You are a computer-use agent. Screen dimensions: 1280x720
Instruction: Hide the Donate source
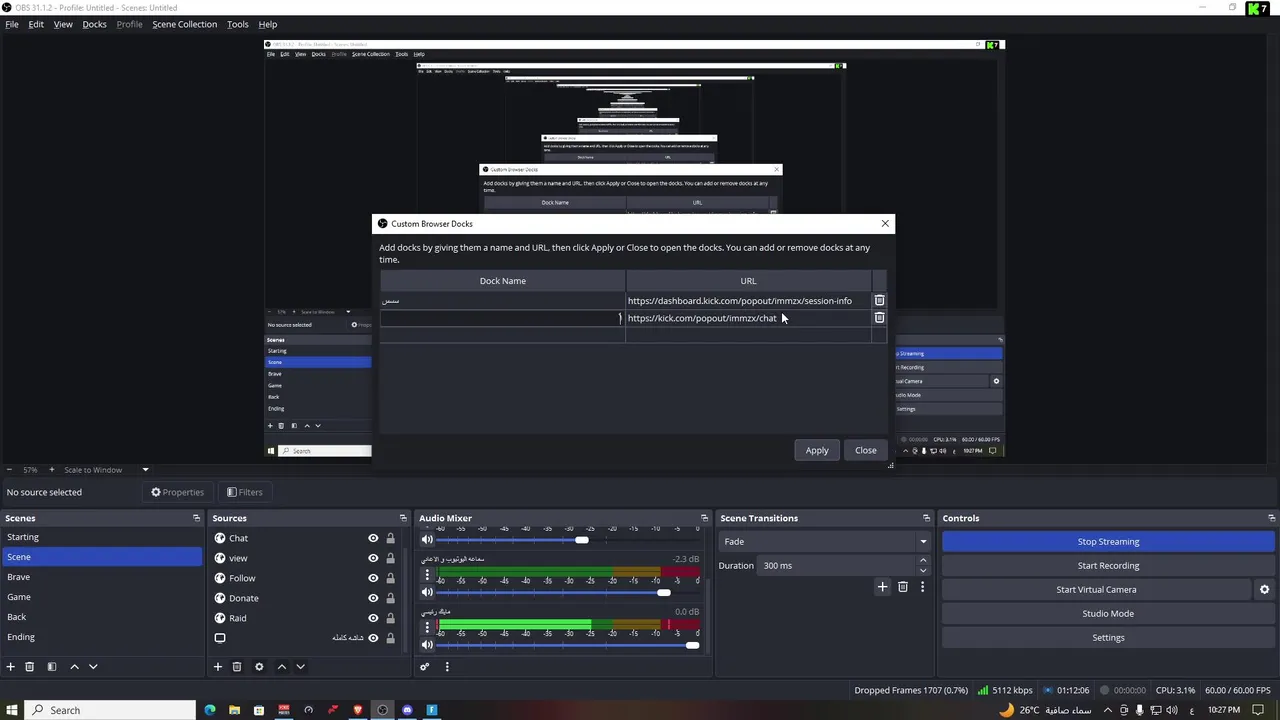(373, 598)
